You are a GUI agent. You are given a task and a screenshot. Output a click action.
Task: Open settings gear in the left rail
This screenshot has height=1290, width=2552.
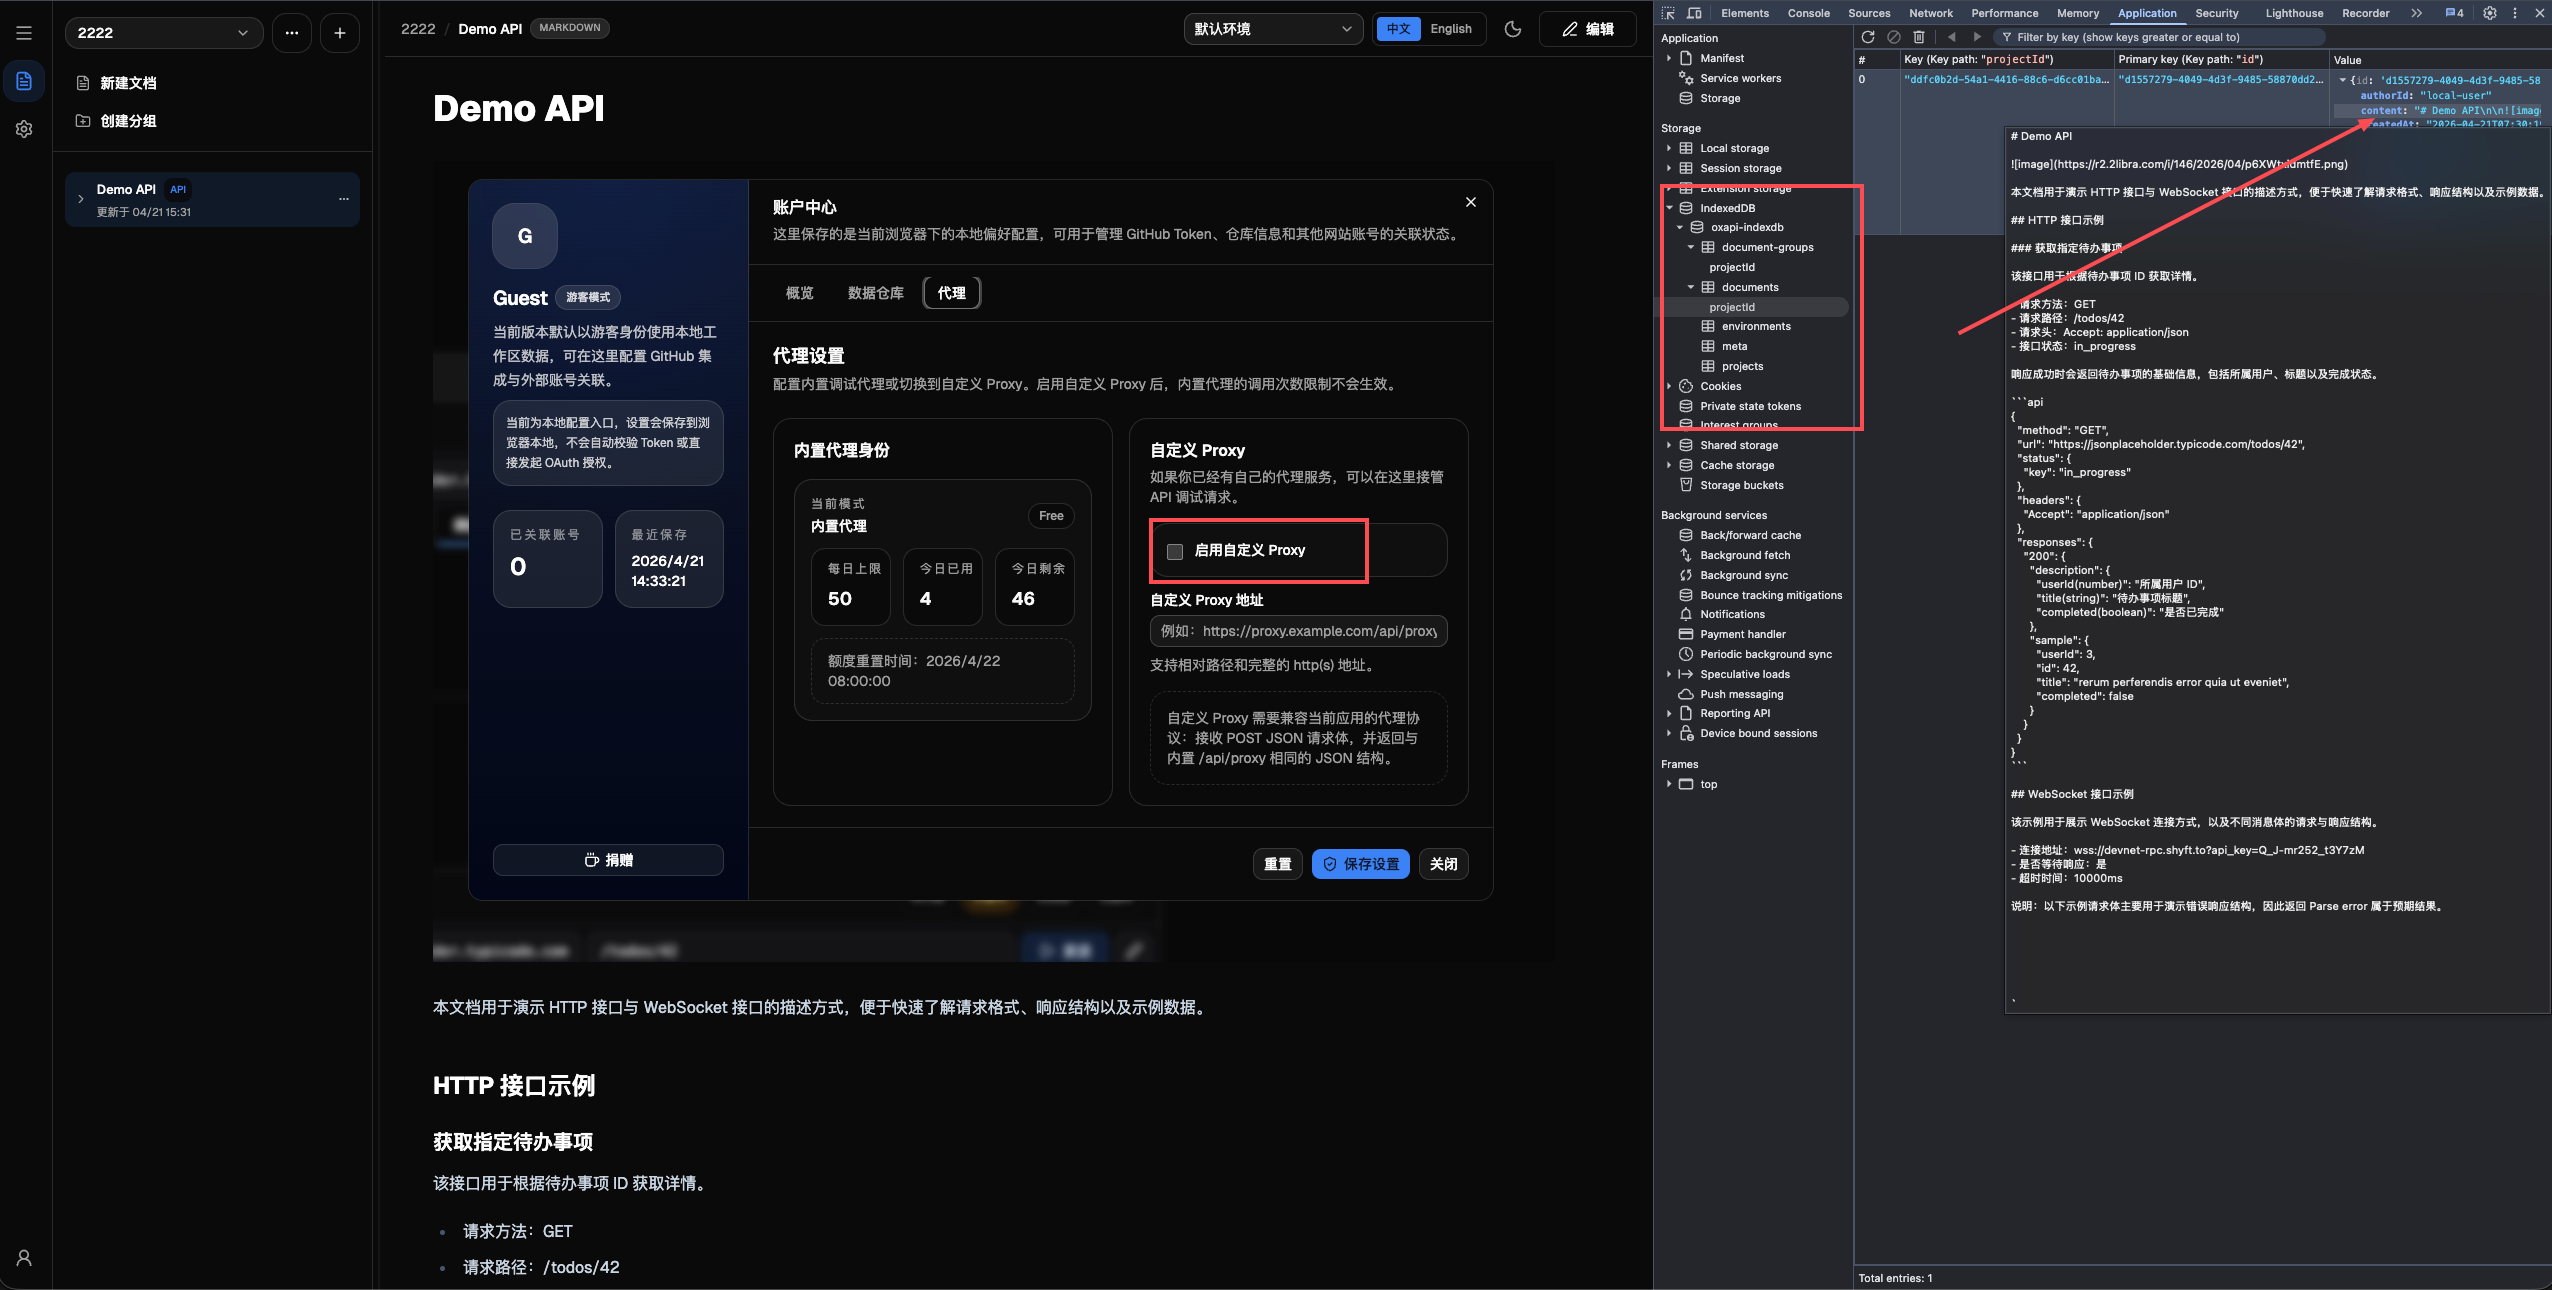point(24,129)
